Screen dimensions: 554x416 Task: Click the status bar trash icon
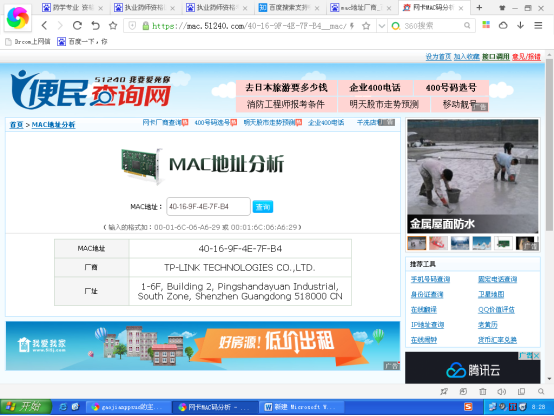click(483, 392)
